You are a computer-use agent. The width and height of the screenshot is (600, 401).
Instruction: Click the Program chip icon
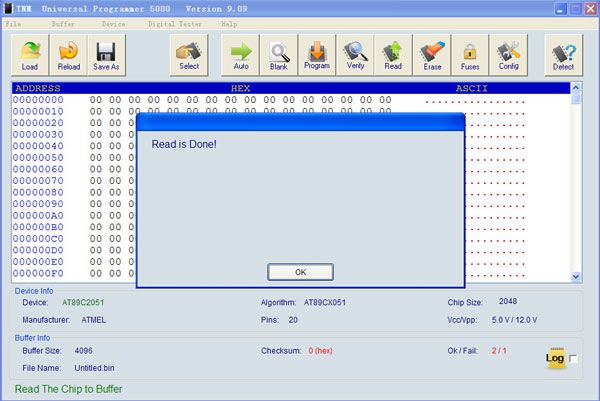click(x=317, y=54)
